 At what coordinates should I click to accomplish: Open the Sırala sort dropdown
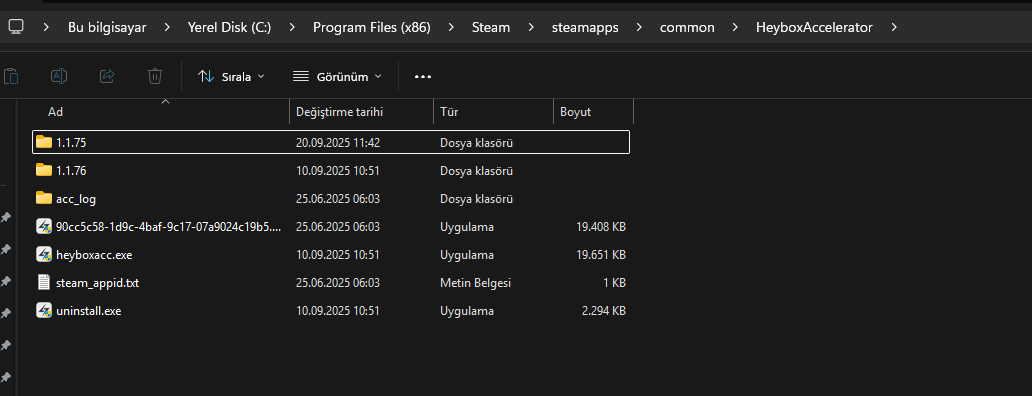(x=231, y=76)
